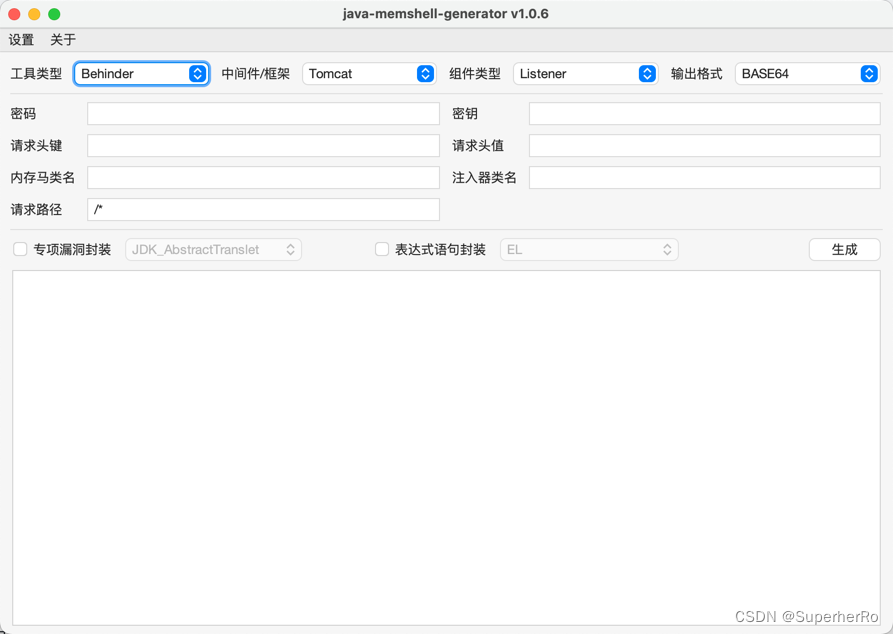Click inside the 内存马类名 class name field

point(262,177)
